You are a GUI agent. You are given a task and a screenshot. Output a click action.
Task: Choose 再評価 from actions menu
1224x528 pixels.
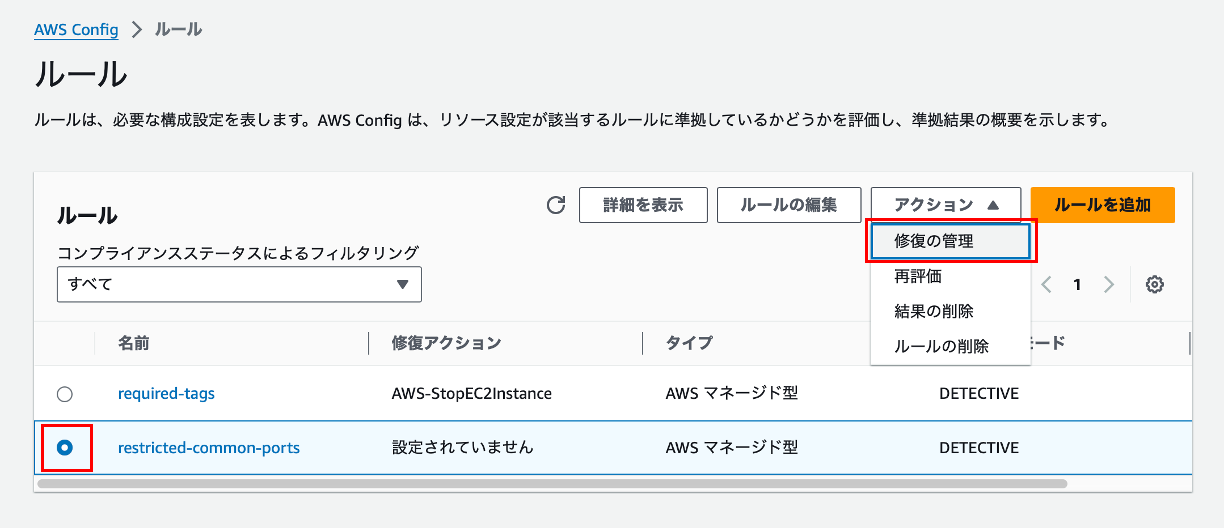950,276
